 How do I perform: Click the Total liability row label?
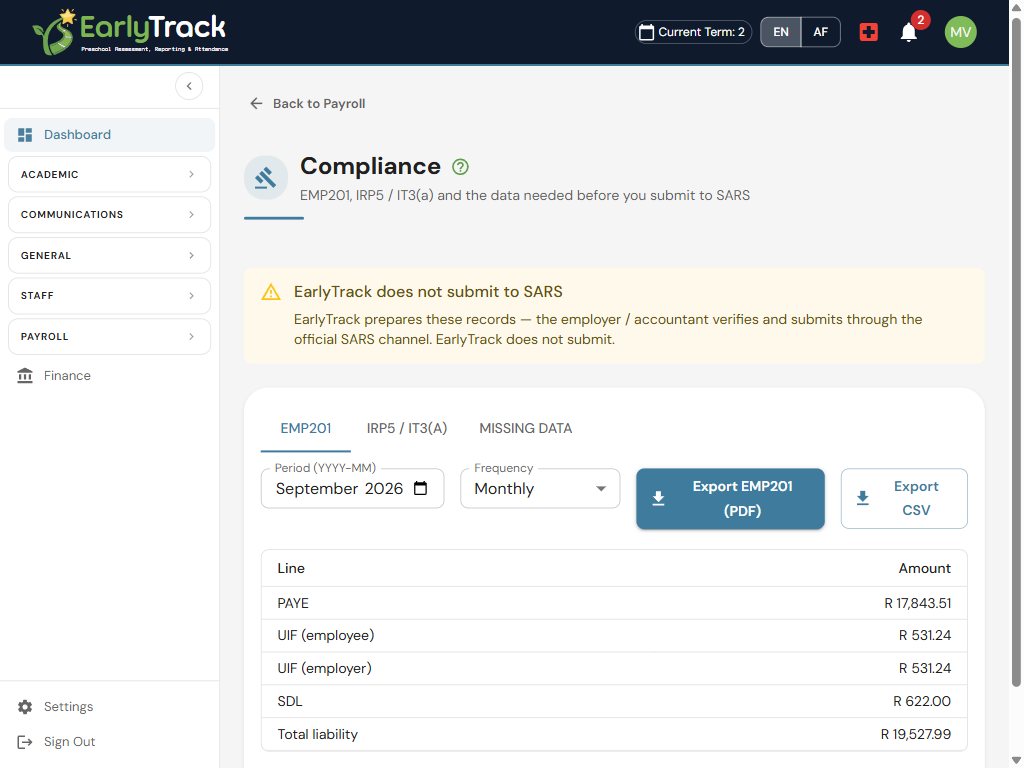click(317, 735)
